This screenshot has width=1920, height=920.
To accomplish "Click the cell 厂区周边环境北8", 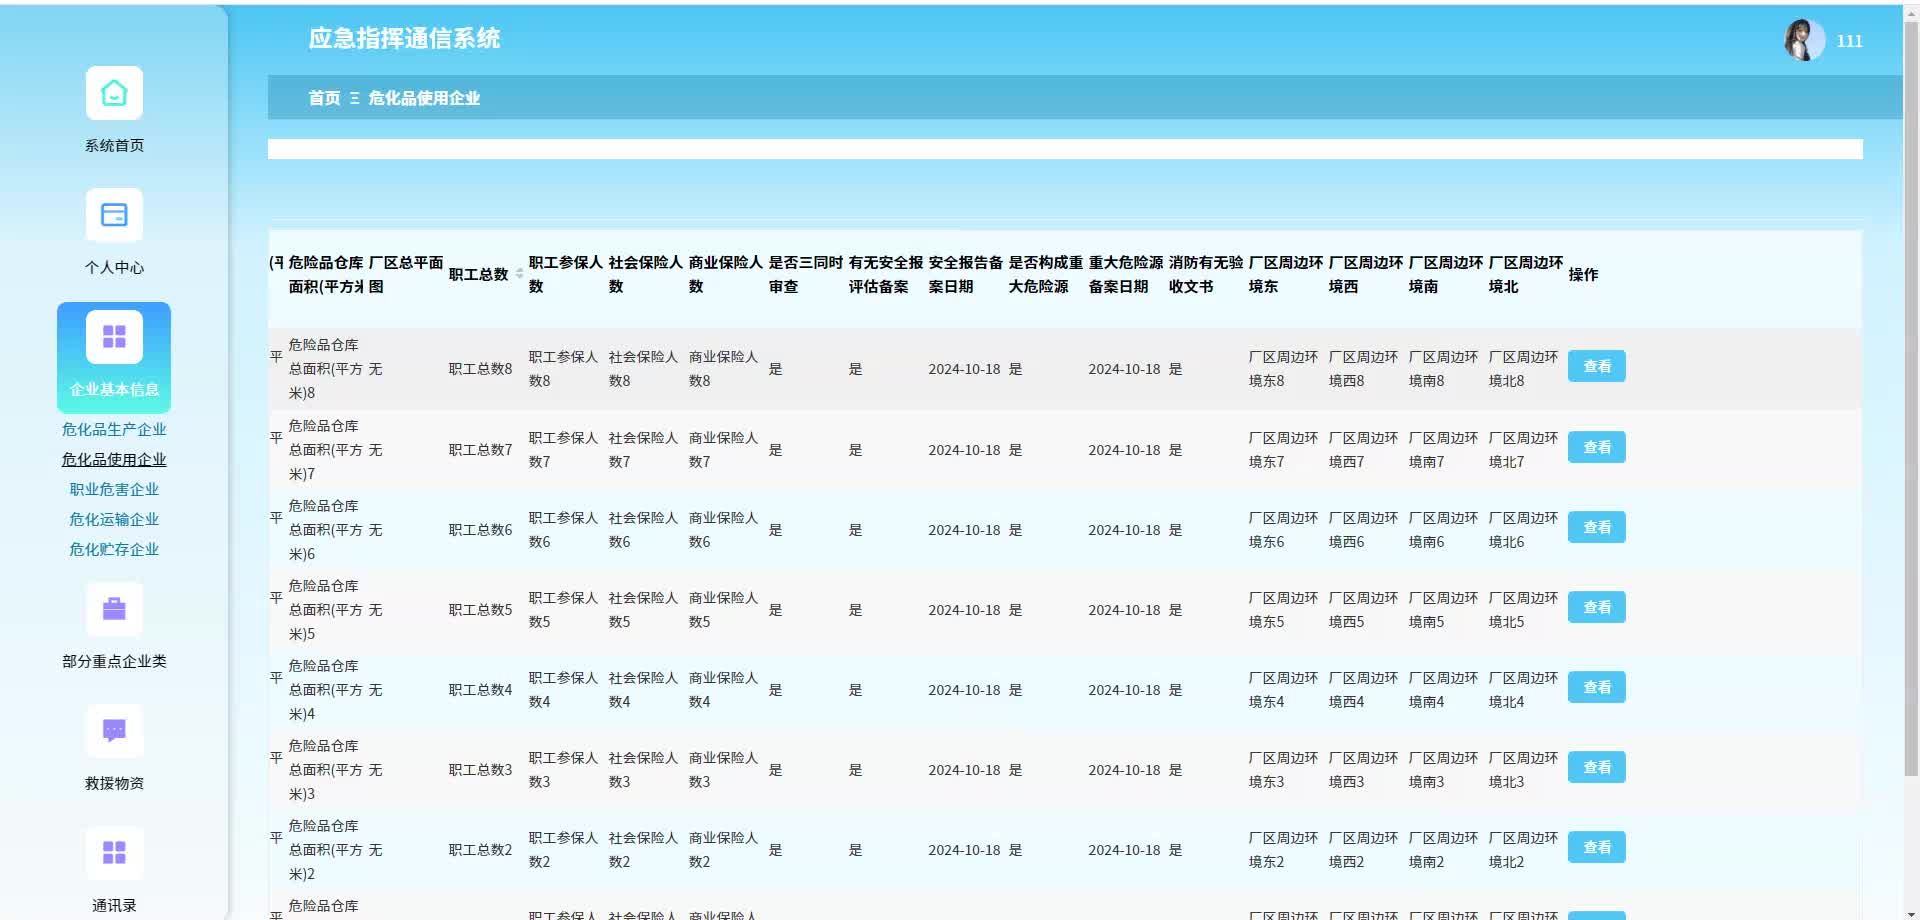I will (x=1523, y=369).
